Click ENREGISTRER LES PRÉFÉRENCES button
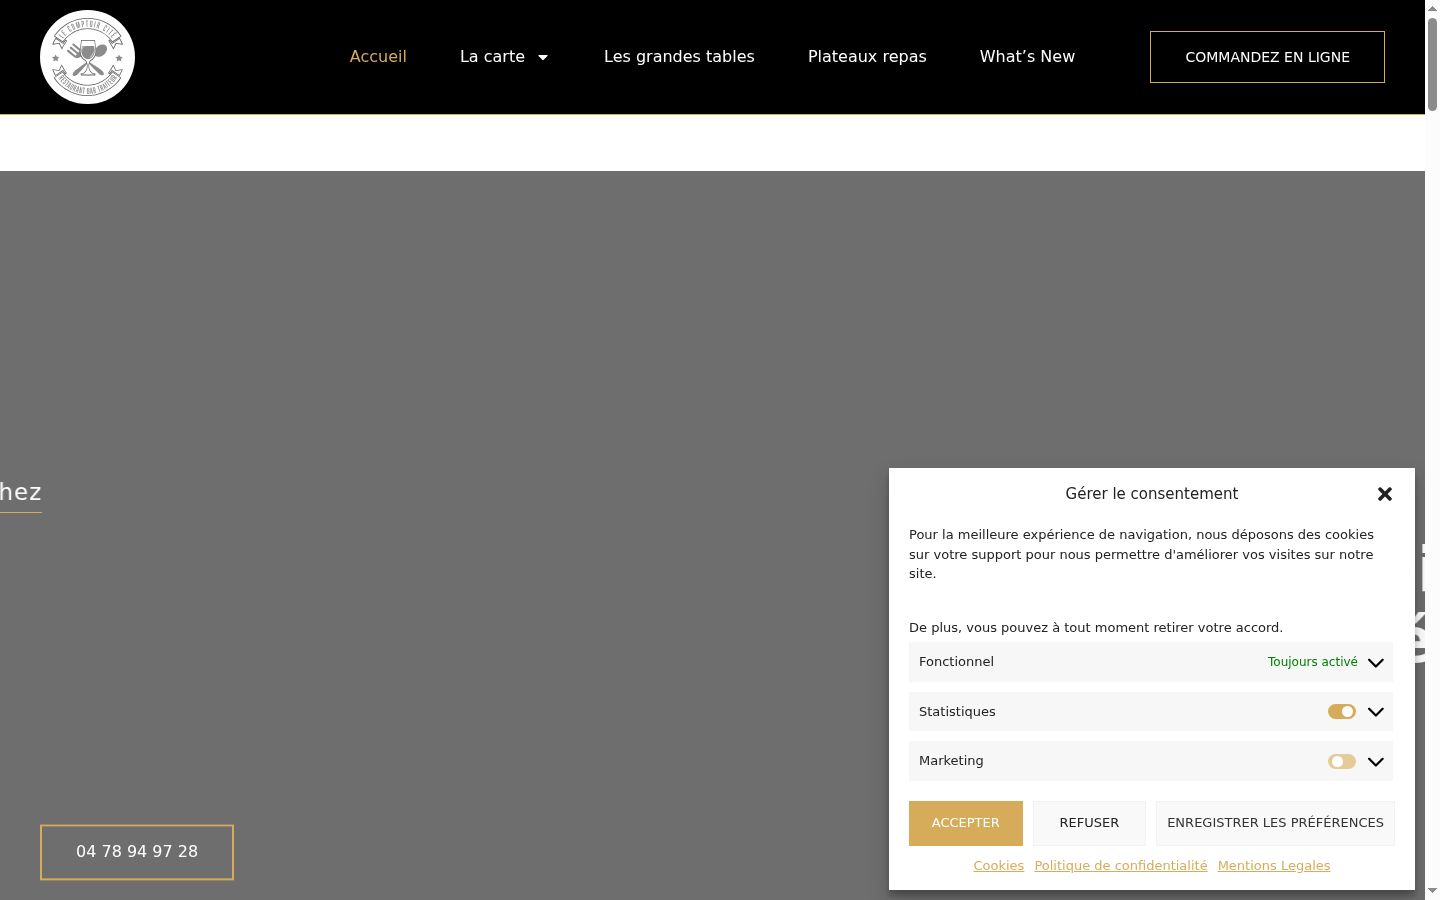Screen dimensions: 1440x900 coord(1275,823)
